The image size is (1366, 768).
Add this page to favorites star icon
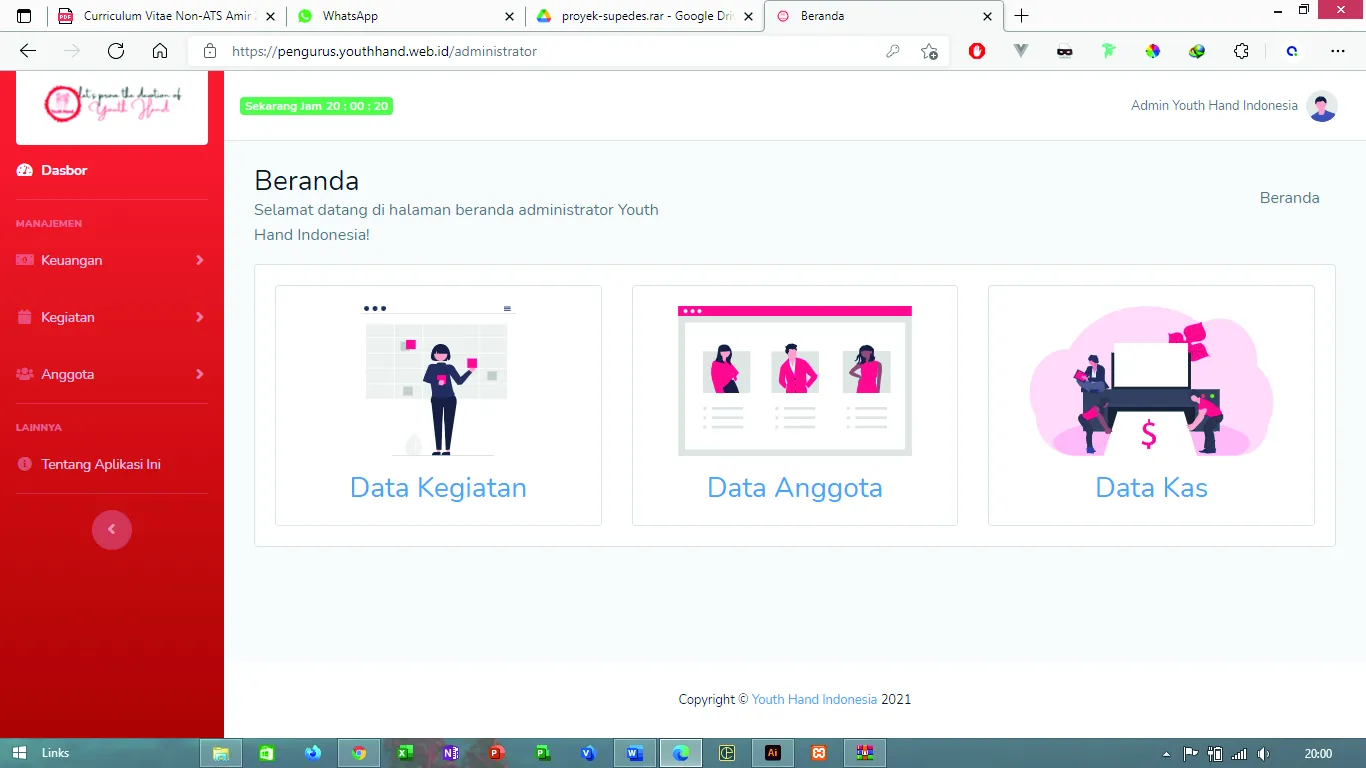929,51
